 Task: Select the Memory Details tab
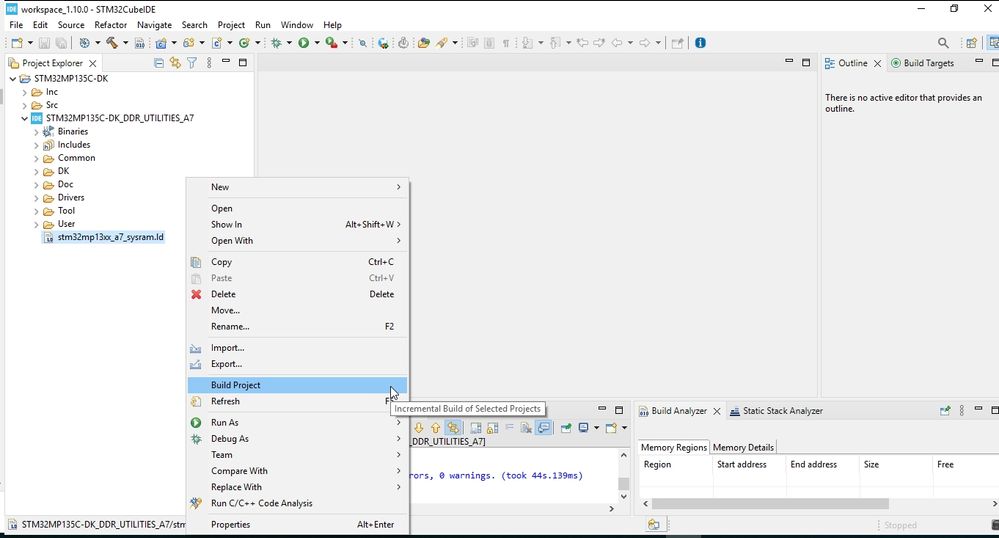[743, 447]
